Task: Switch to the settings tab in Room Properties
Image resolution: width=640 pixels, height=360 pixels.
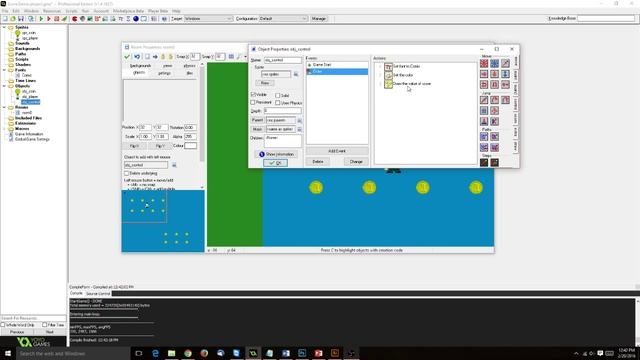Action: click(164, 73)
